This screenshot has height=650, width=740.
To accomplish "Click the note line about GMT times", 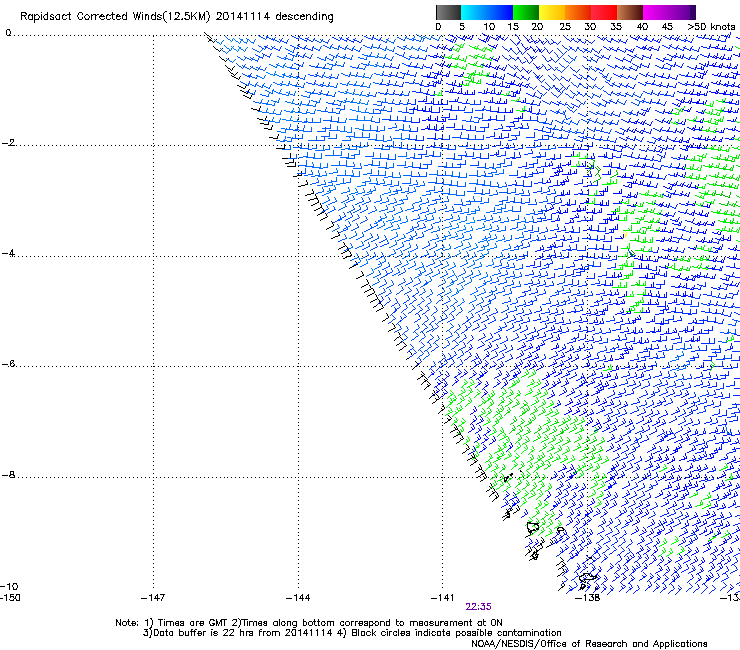I will pyautogui.click(x=309, y=623).
